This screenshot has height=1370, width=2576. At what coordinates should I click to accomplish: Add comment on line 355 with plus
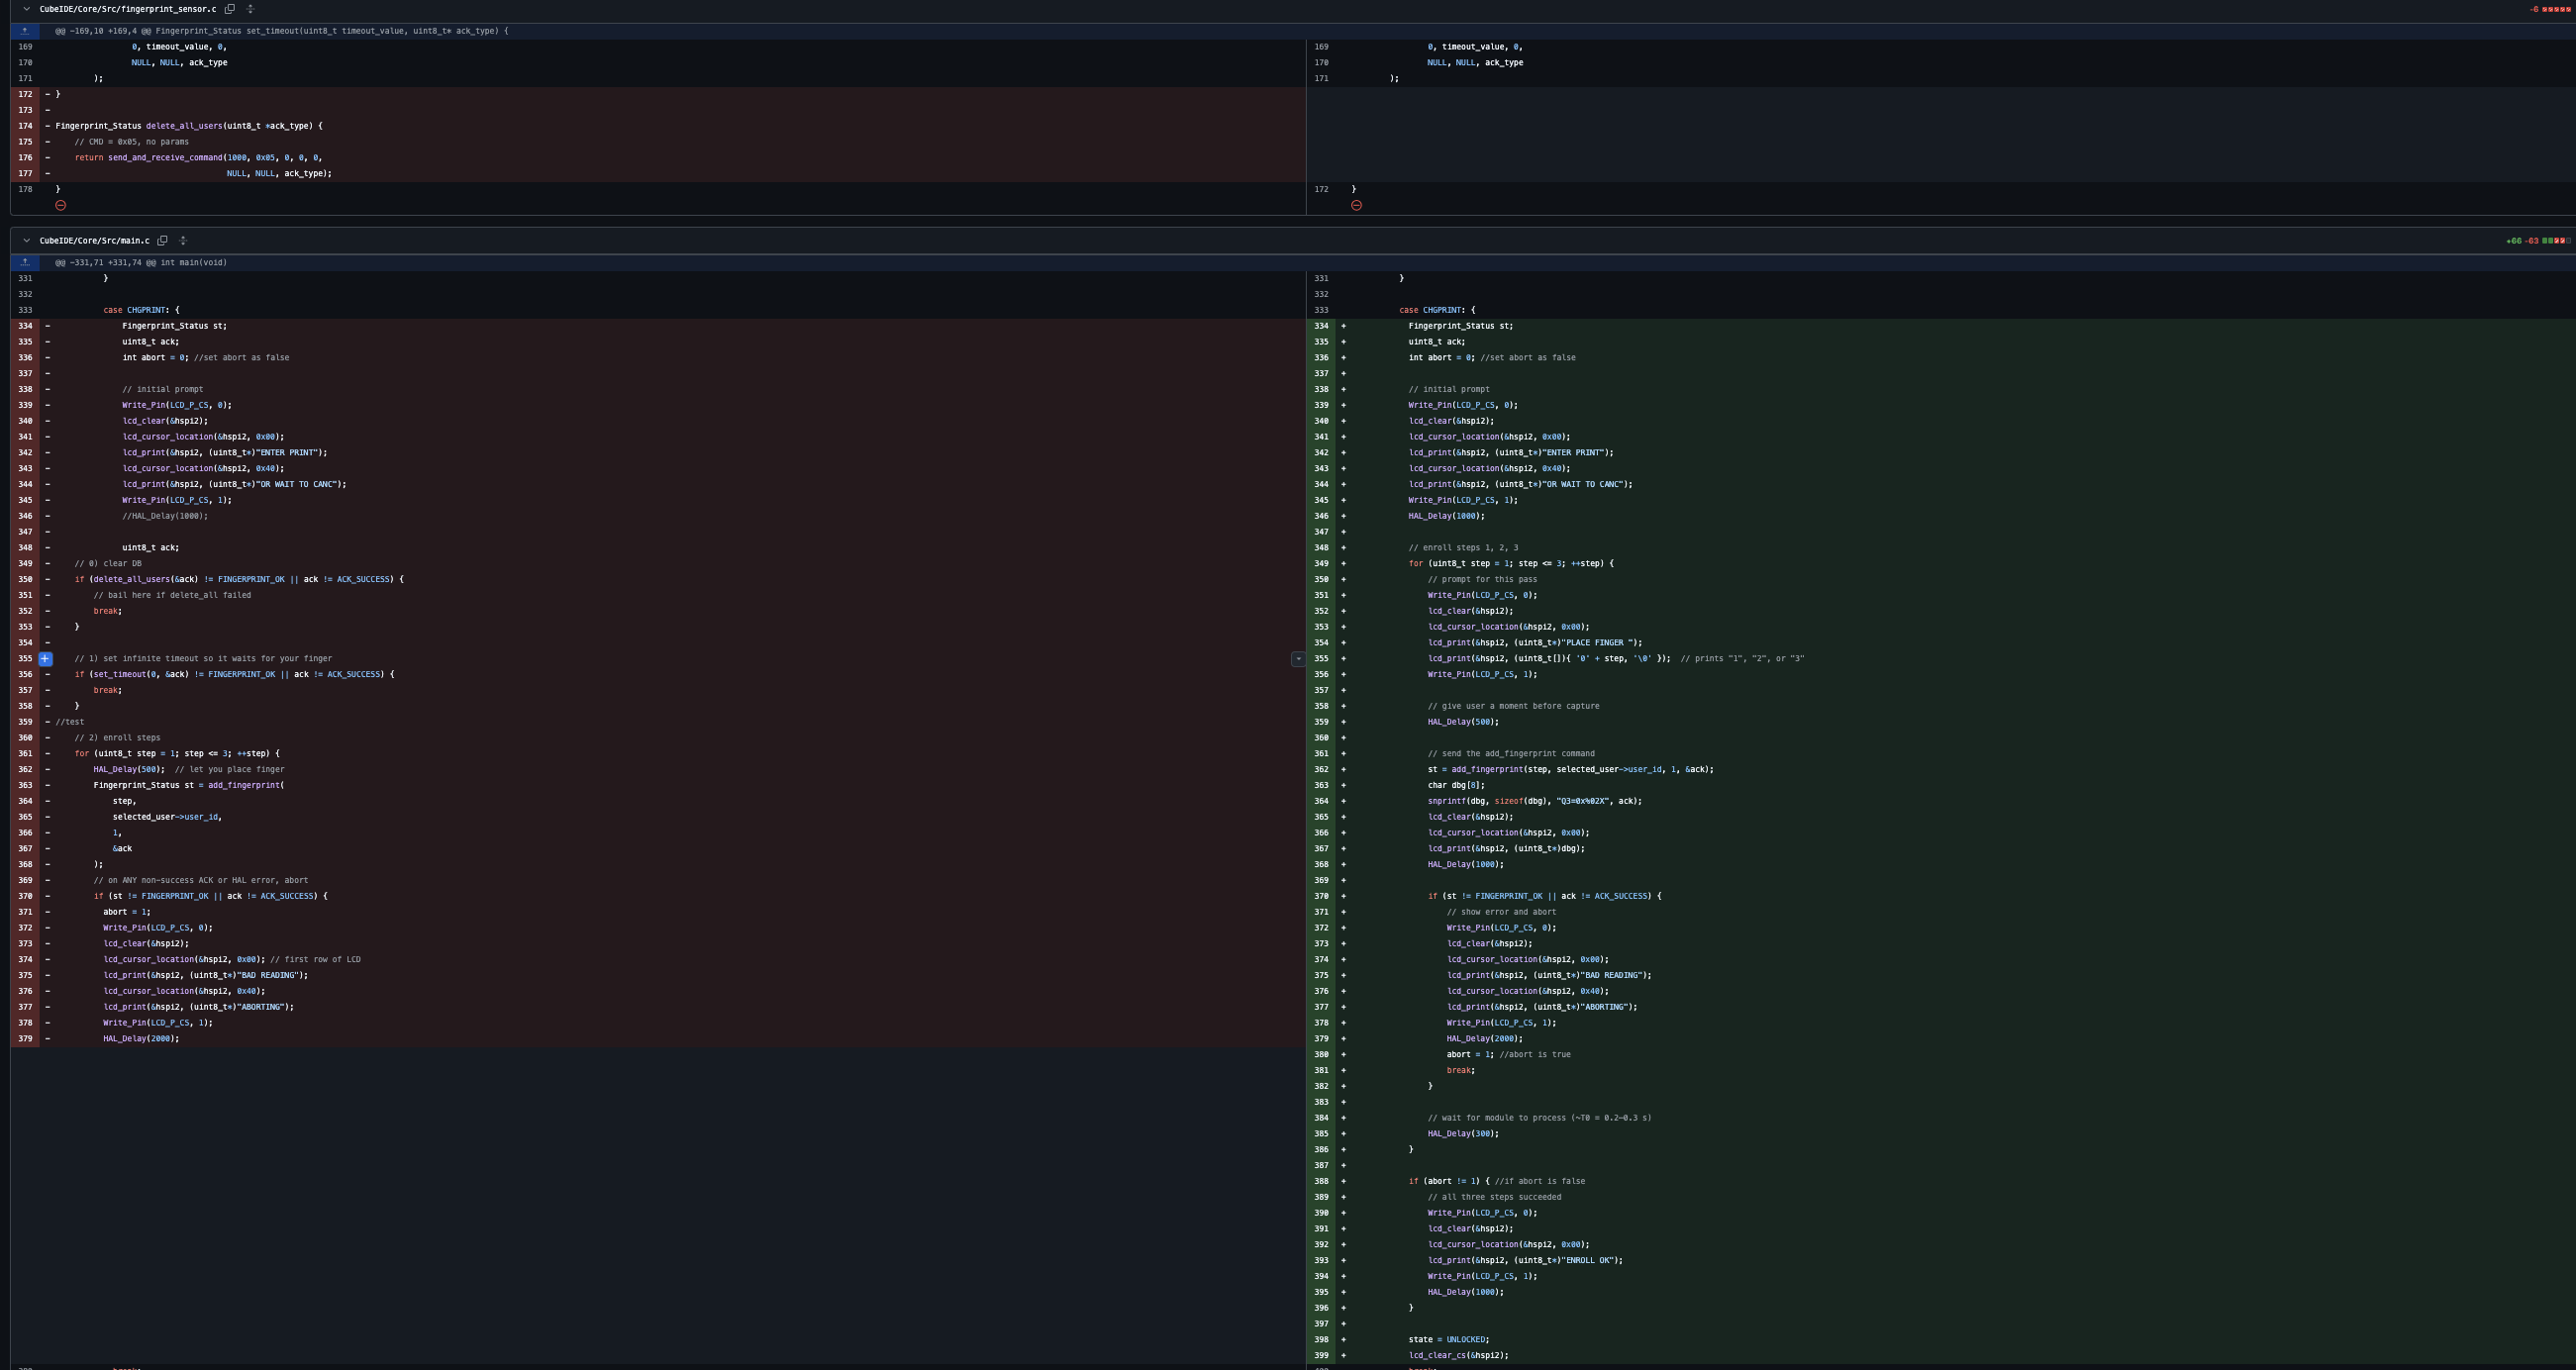(45, 659)
